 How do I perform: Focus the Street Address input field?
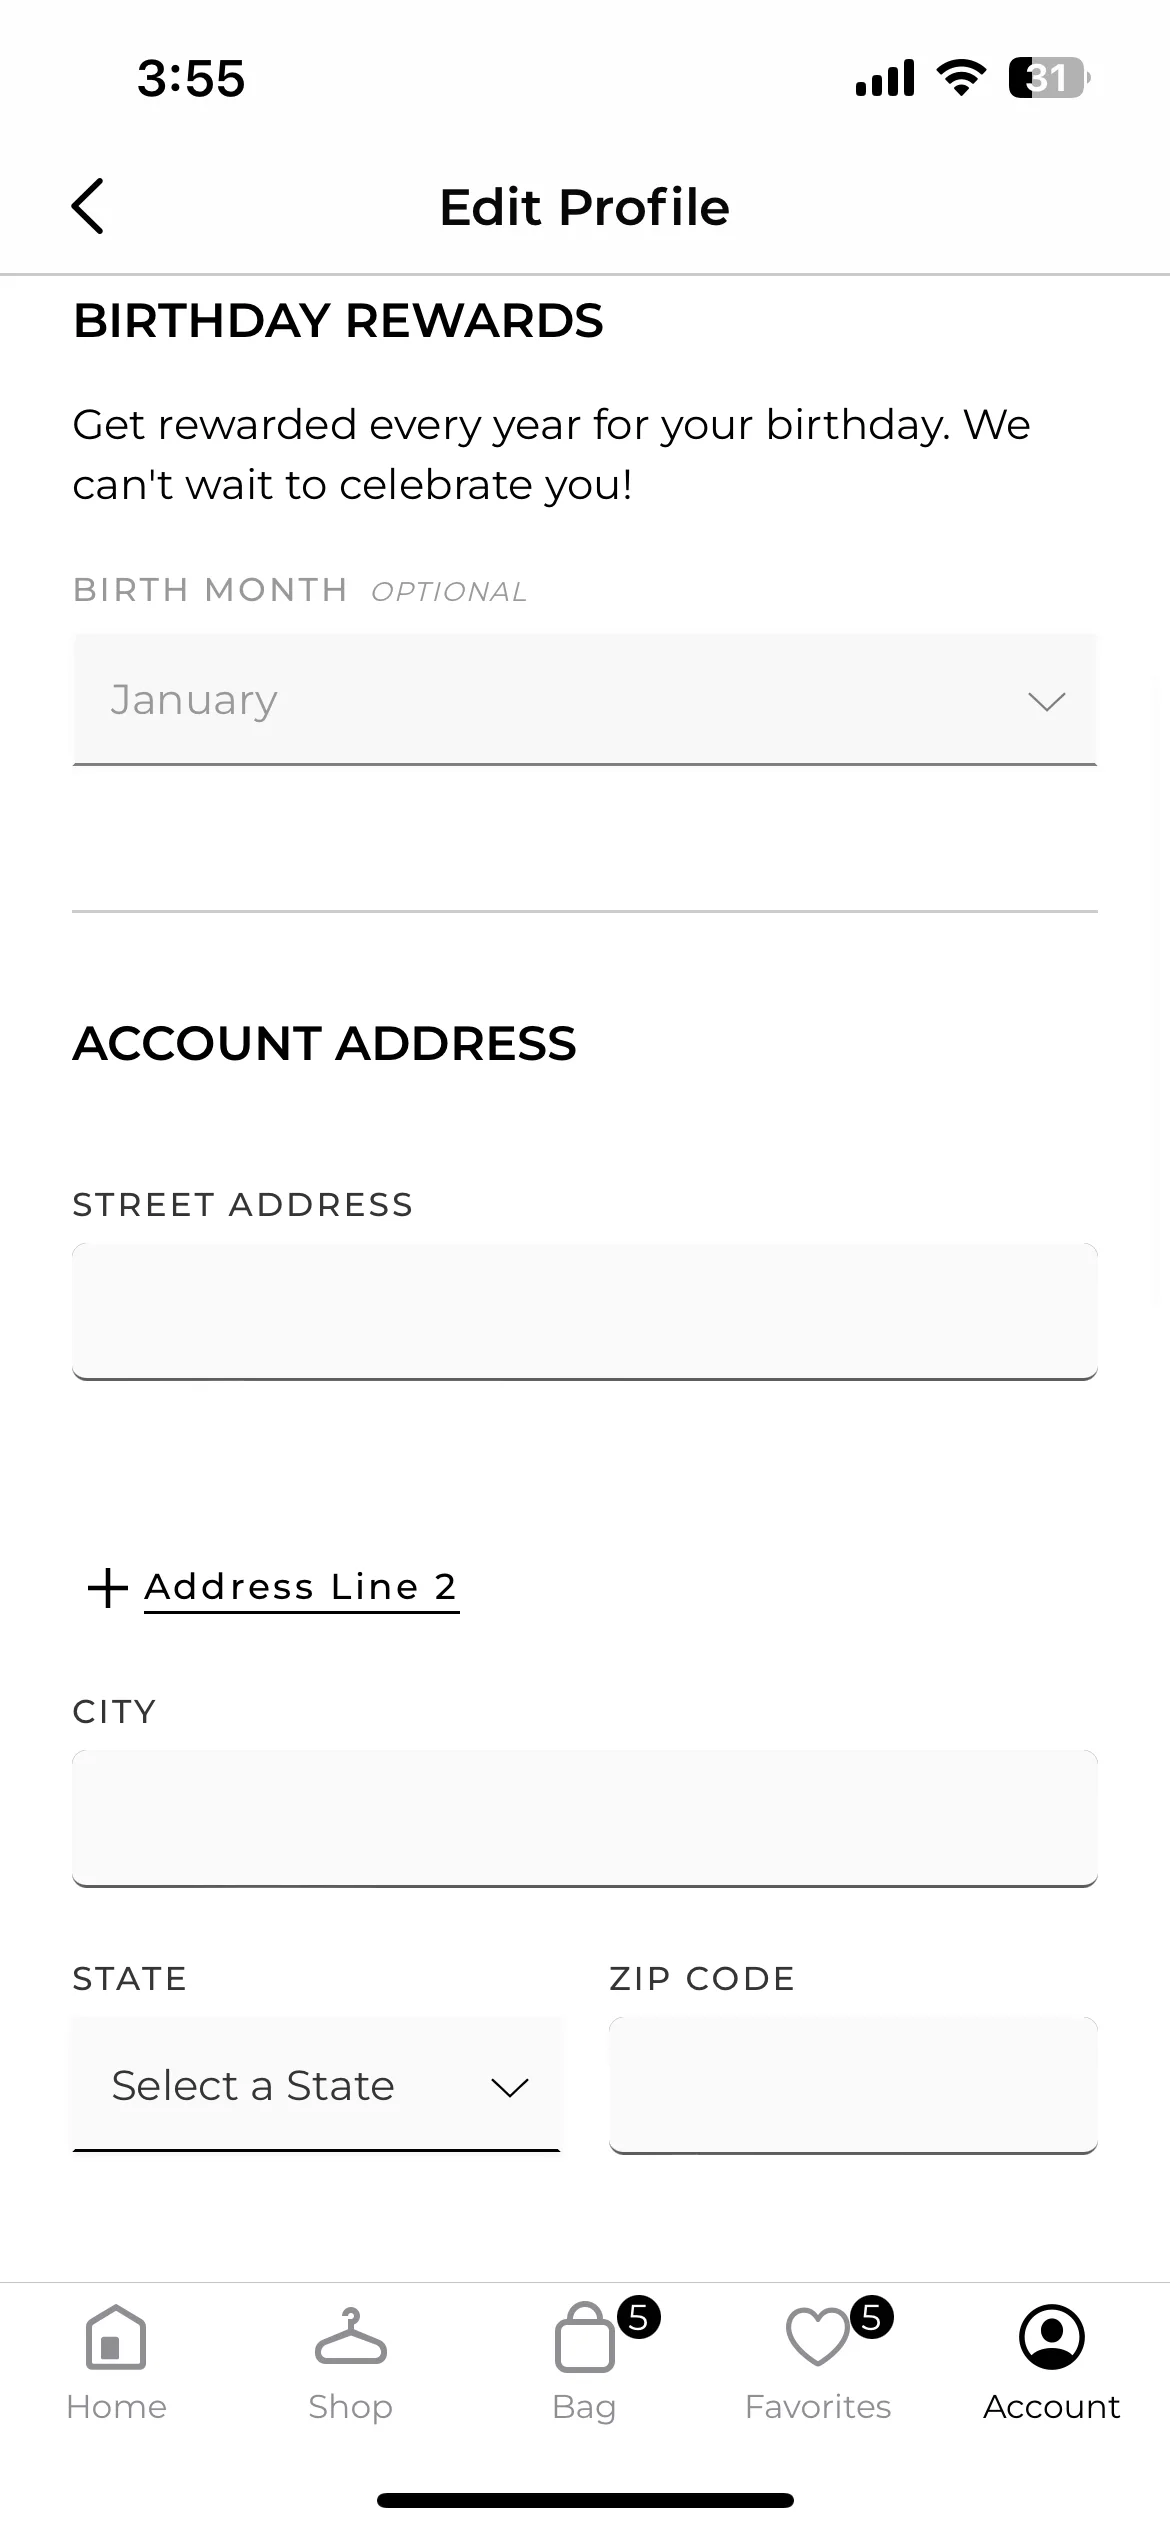coord(585,1312)
